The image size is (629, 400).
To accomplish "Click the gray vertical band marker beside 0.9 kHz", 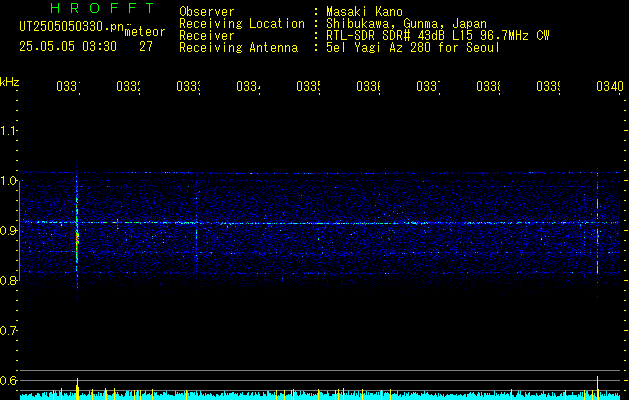I will coord(20,231).
